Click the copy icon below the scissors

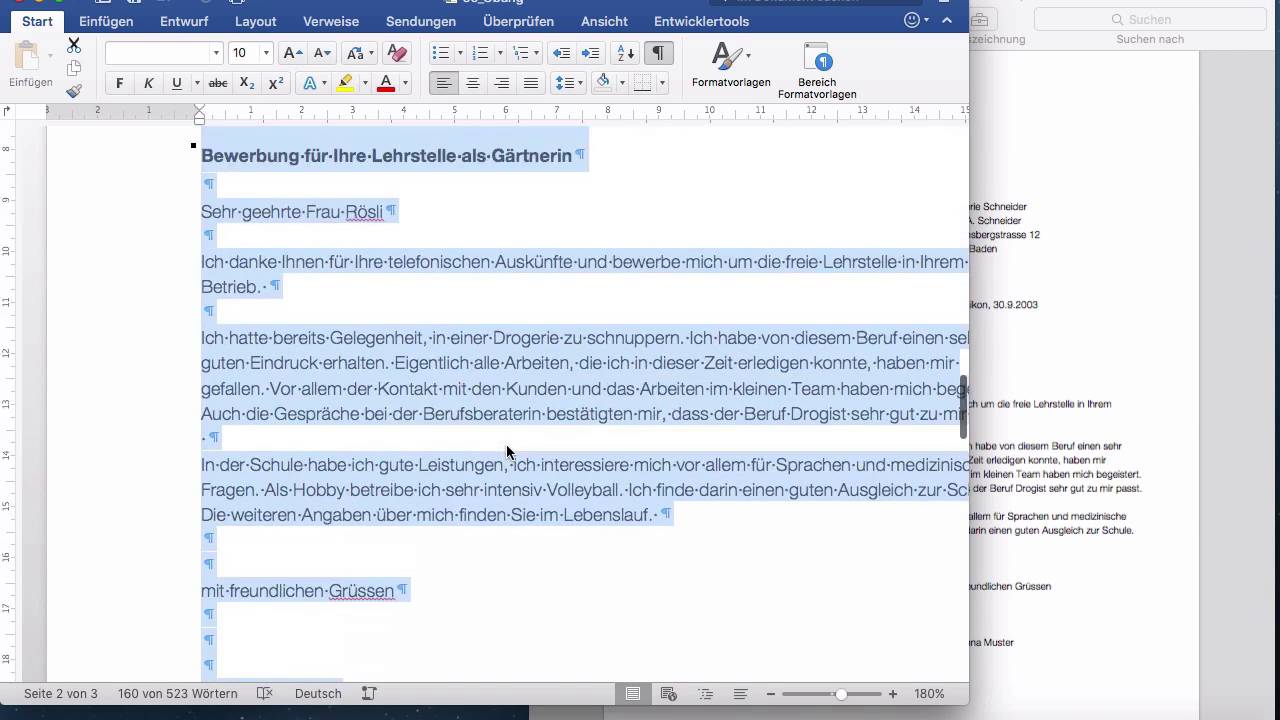(74, 68)
